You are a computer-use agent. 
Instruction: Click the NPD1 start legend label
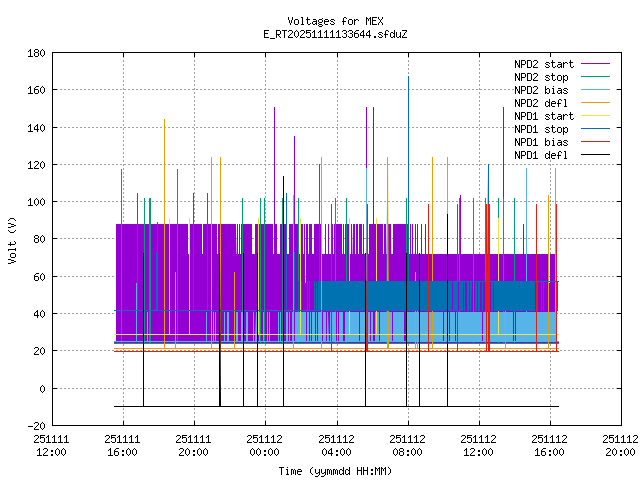coord(538,116)
